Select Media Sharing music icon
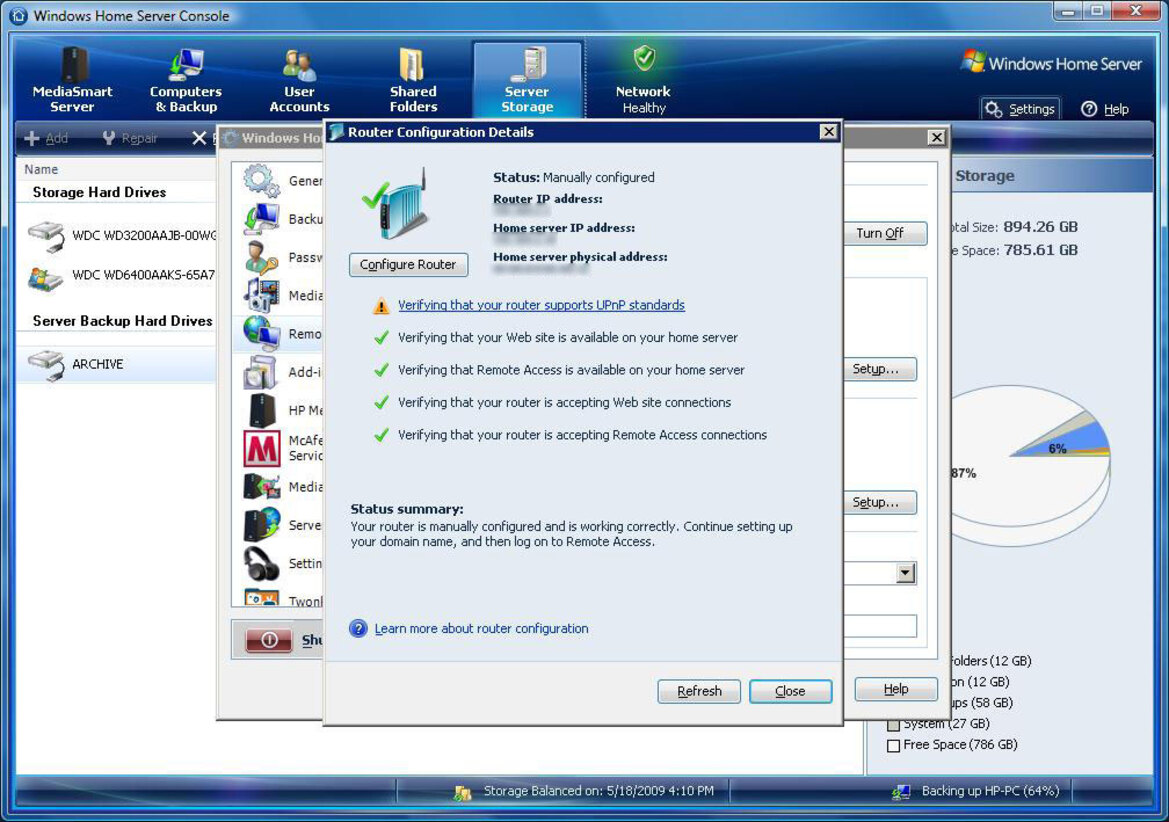 point(261,295)
